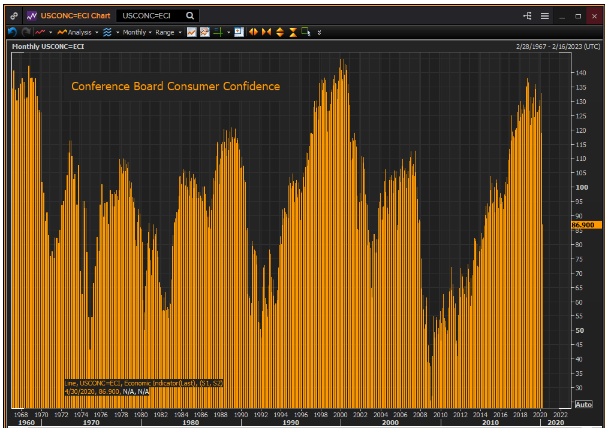Image resolution: width=611 pixels, height=434 pixels.
Task: Click the gray redo arrow
Action: pyautogui.click(x=26, y=32)
